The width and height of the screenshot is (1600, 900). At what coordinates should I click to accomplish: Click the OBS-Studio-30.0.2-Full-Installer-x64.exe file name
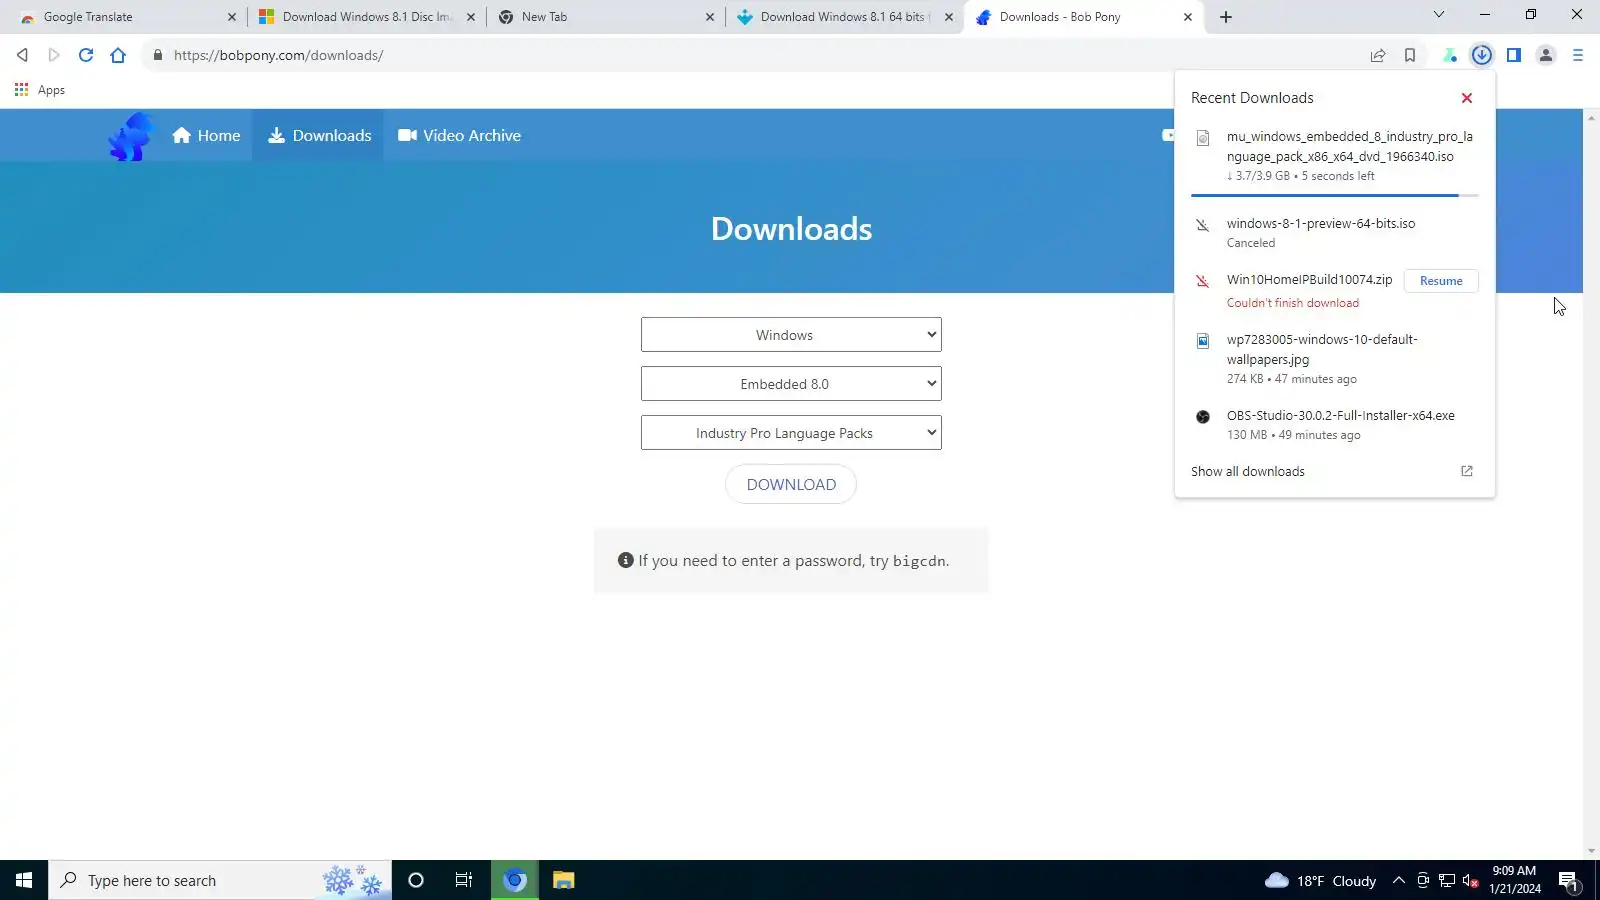[1341, 416]
